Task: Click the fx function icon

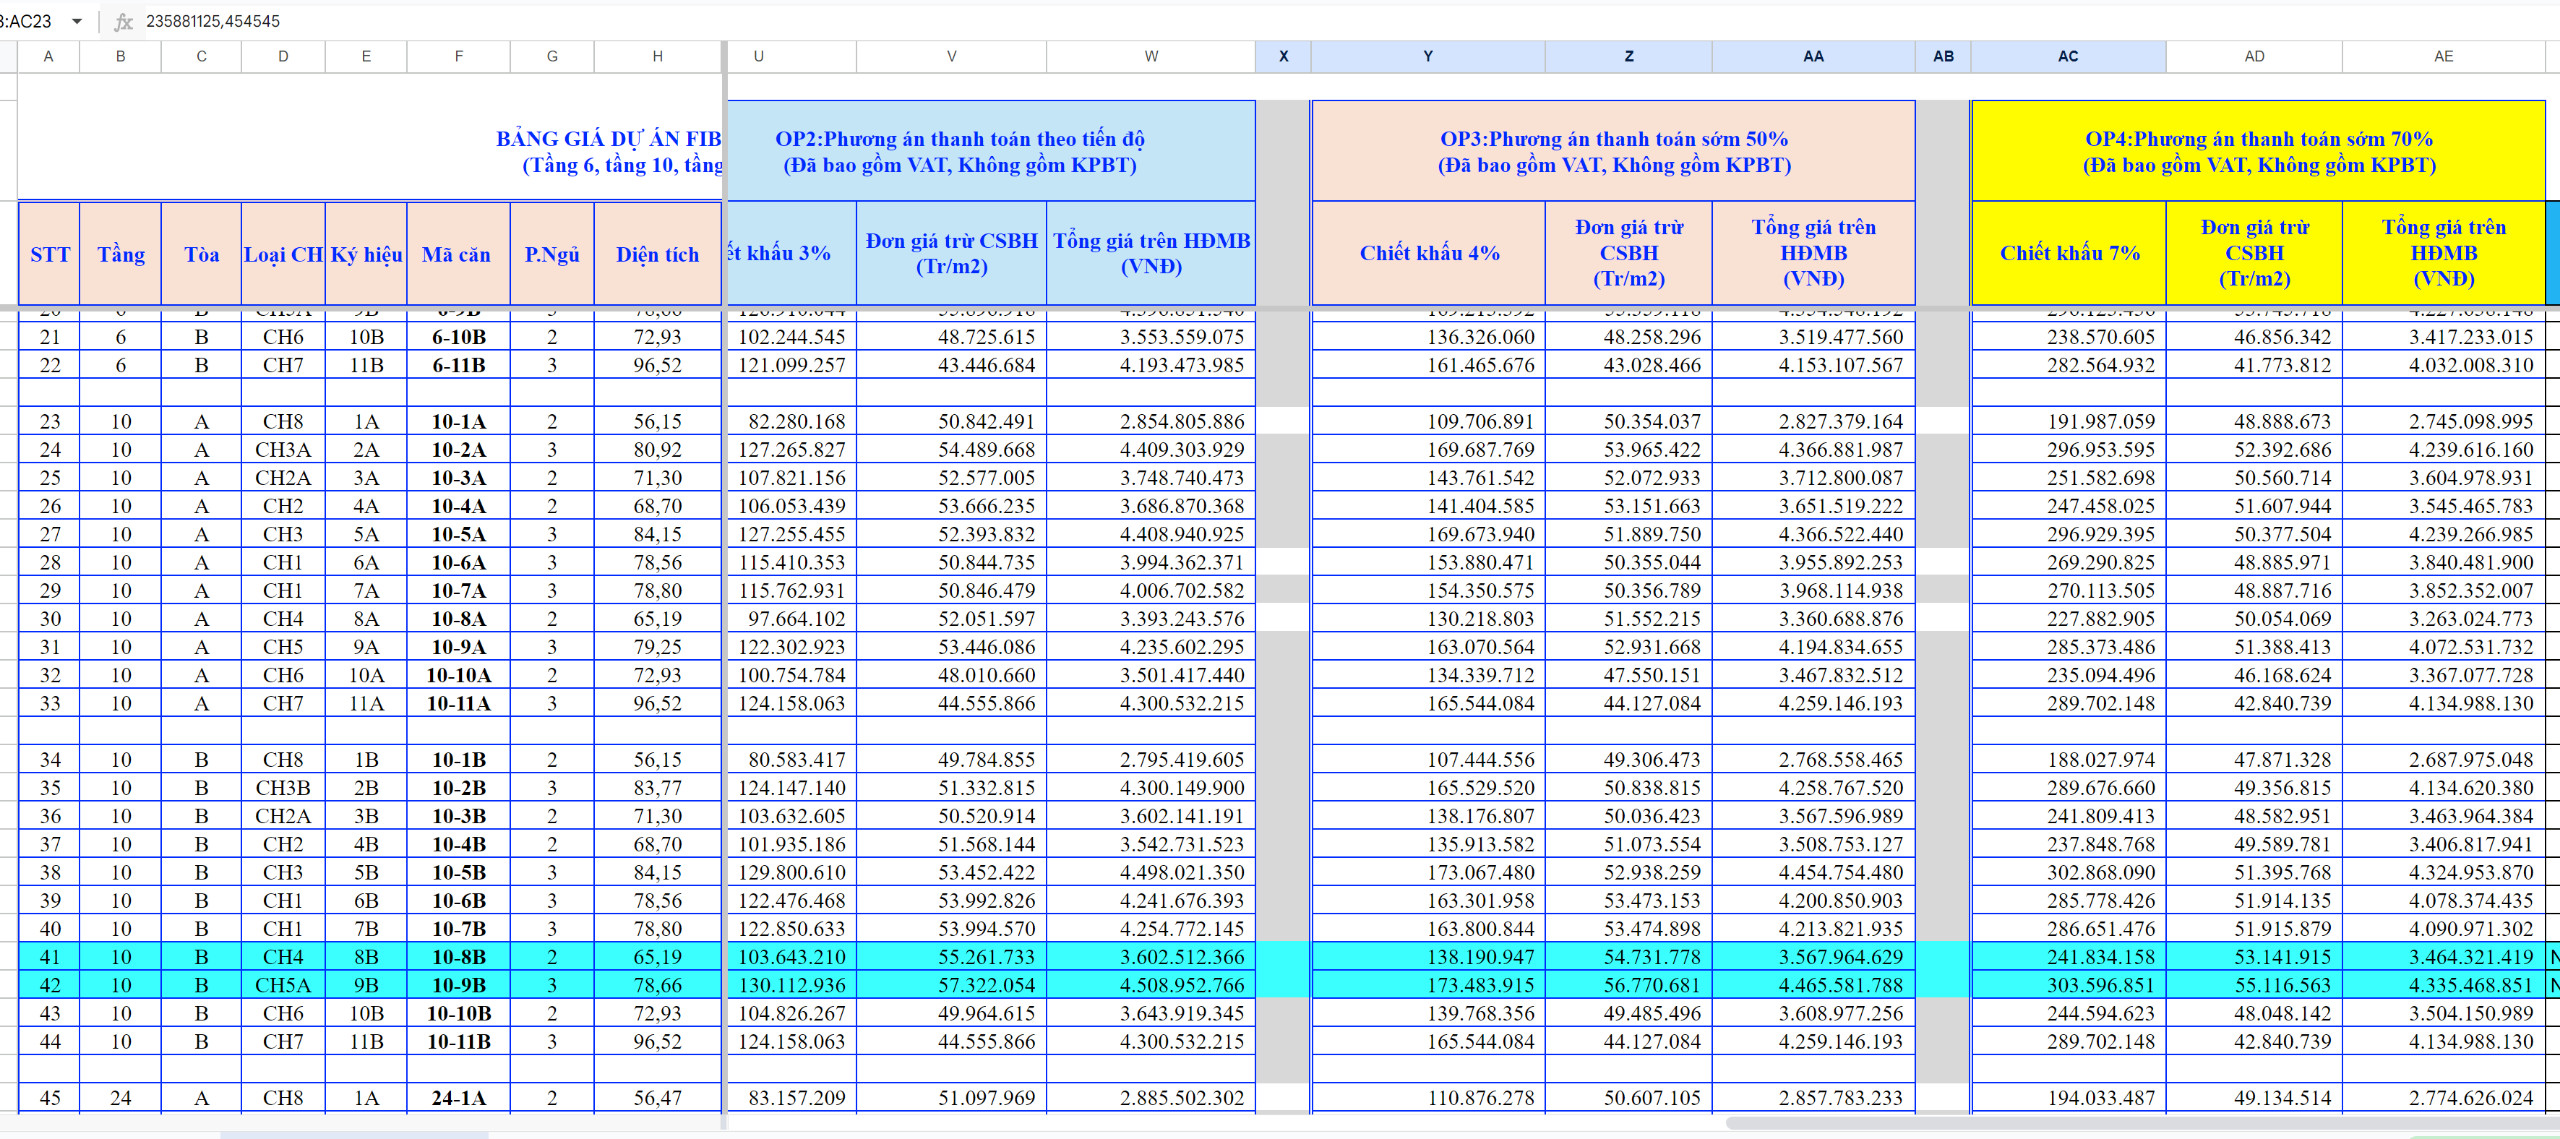Action: (x=123, y=21)
